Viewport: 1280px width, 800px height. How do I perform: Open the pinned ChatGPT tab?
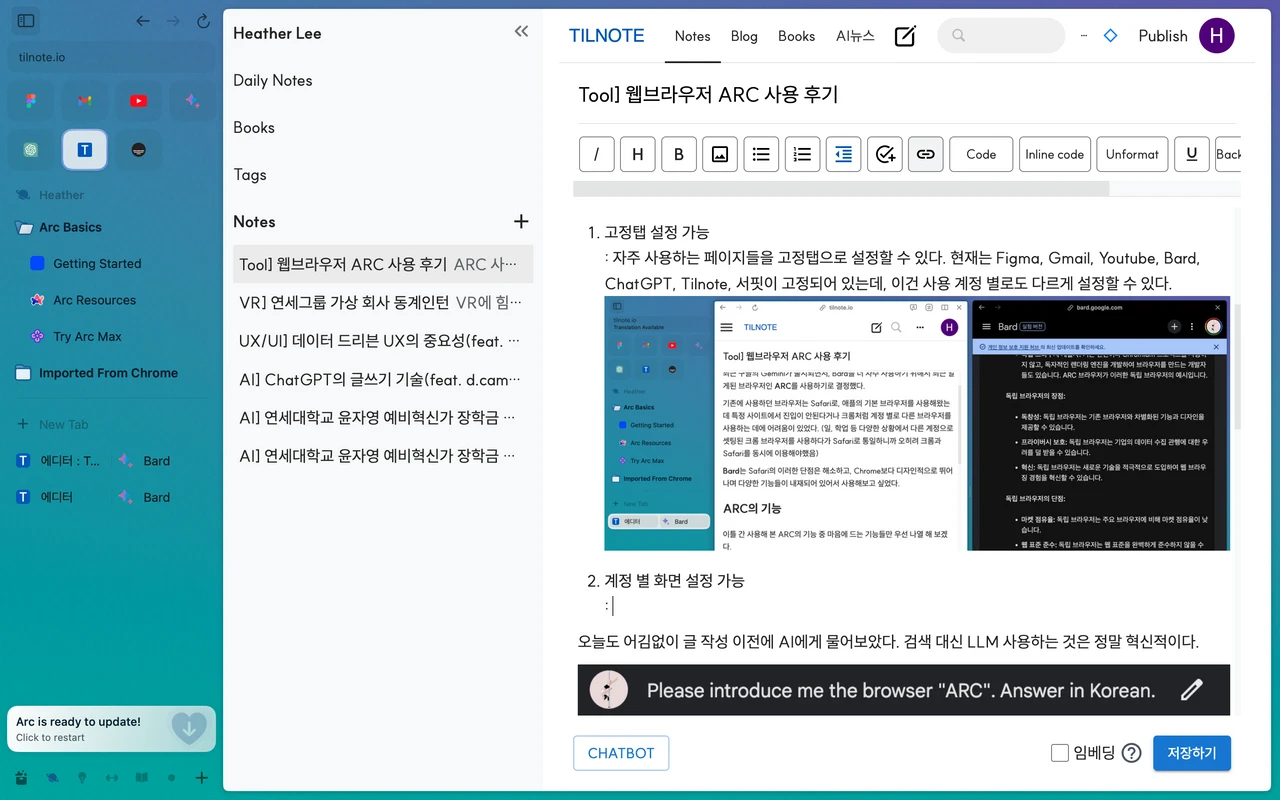click(x=32, y=149)
